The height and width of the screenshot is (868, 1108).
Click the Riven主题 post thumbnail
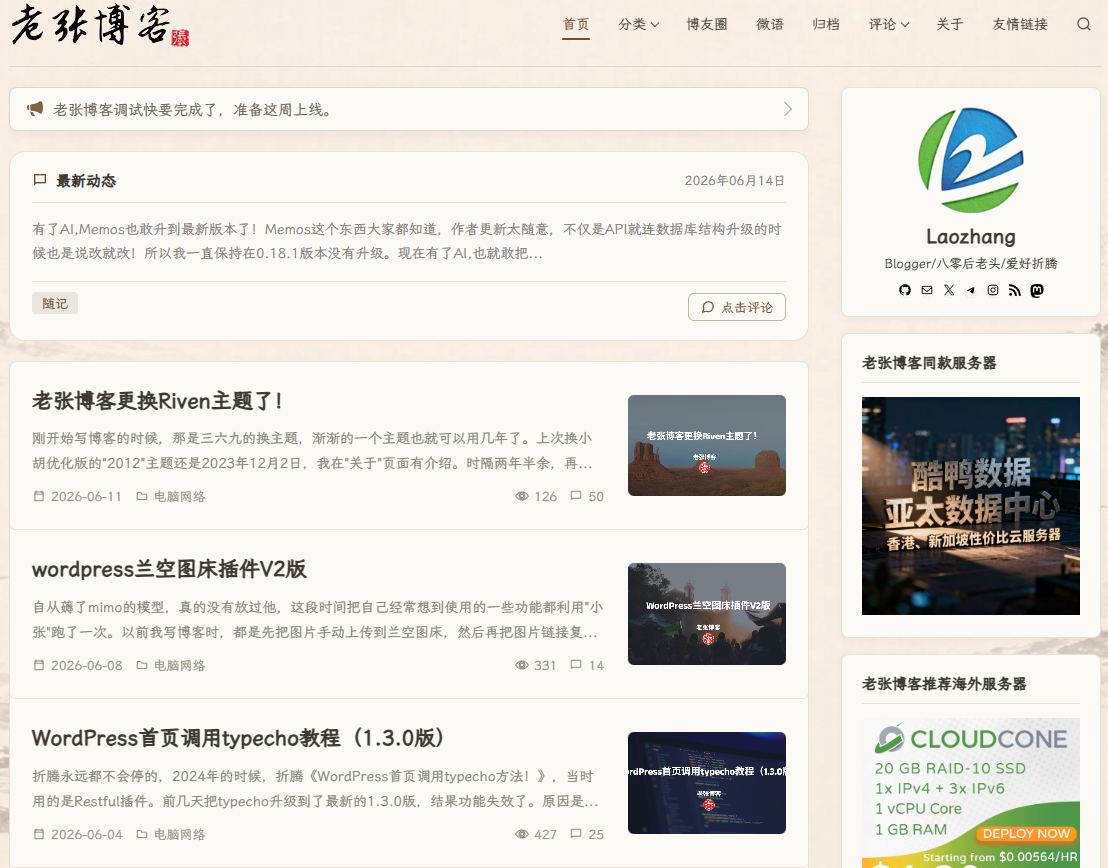[707, 445]
